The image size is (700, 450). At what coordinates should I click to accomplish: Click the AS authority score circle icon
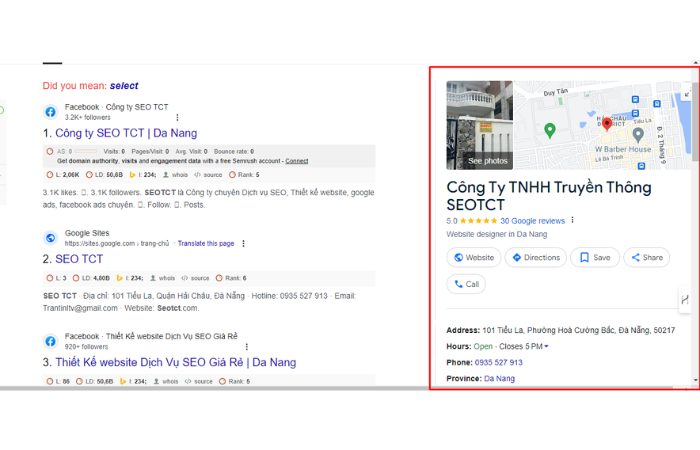click(50, 151)
